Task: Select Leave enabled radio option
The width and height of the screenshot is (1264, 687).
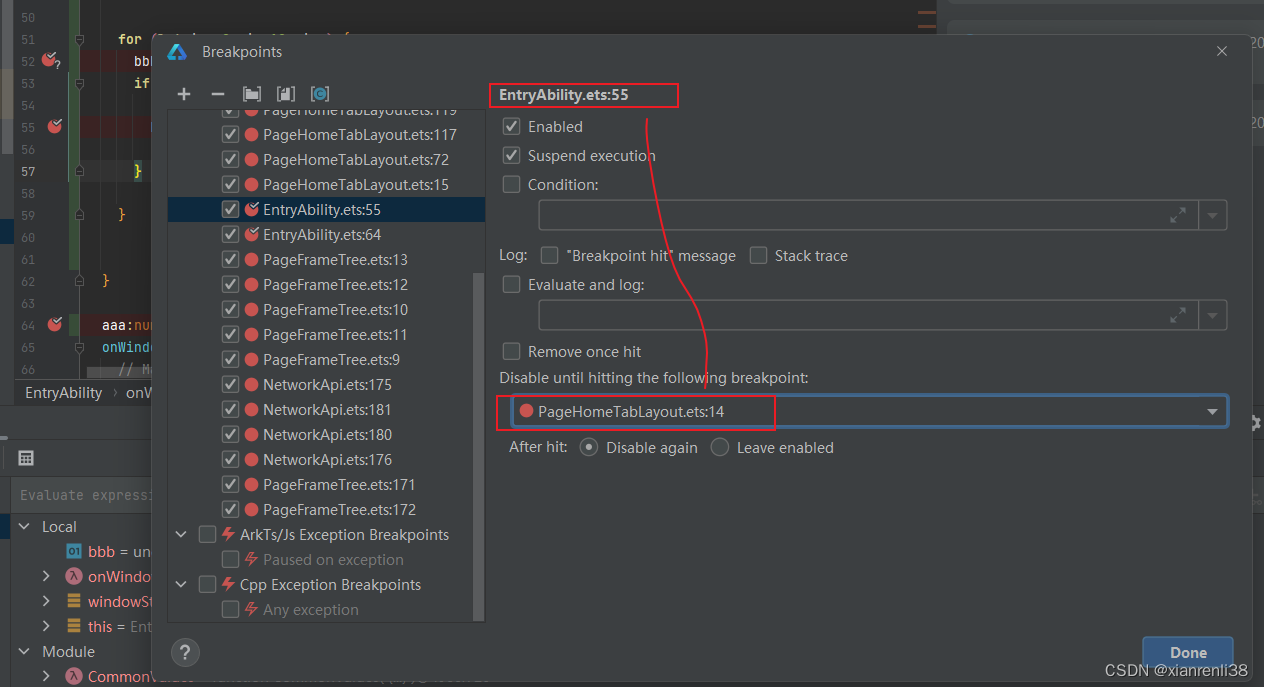Action: pyautogui.click(x=720, y=448)
